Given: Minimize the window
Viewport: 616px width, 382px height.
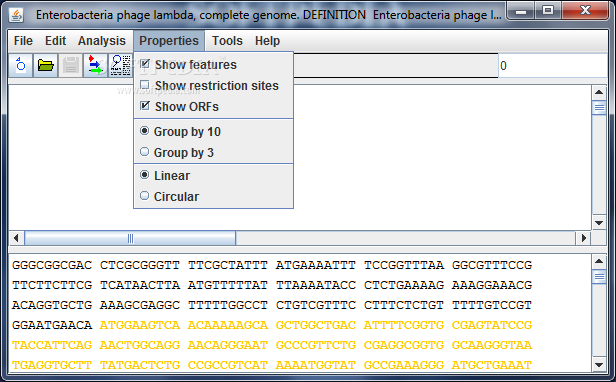Looking at the screenshot, I should [521, 11].
